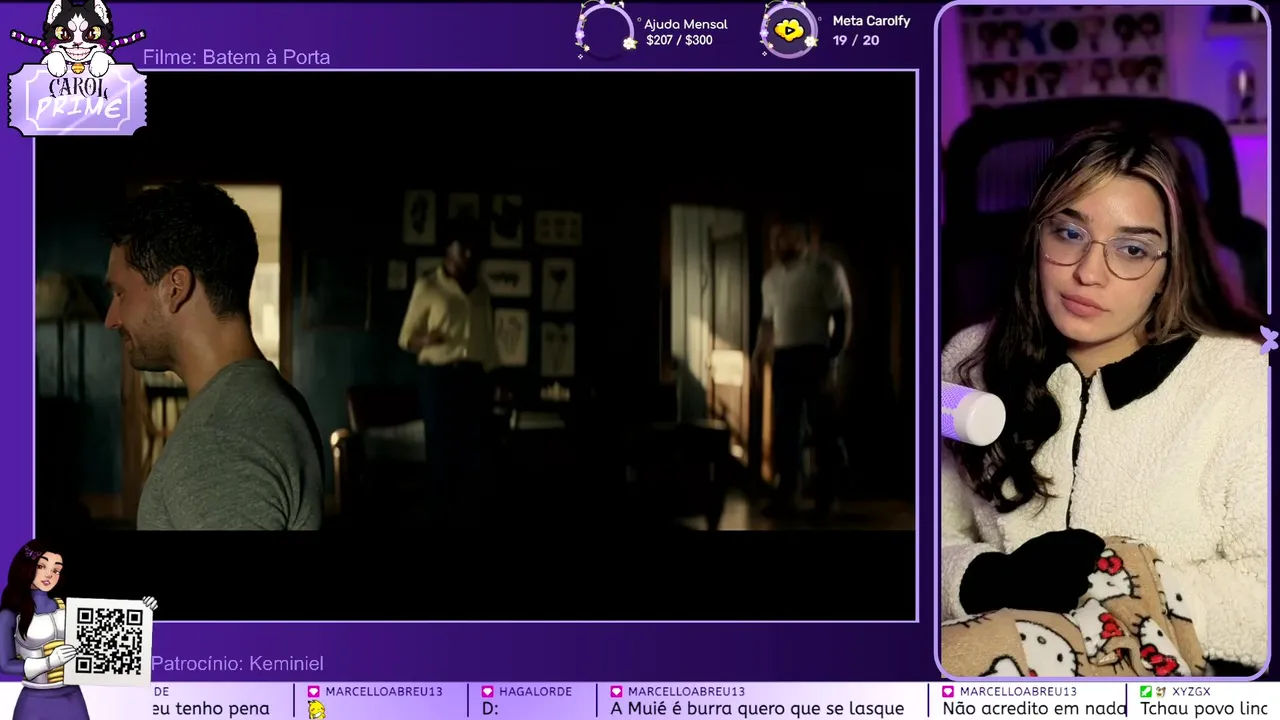
Task: Click the HAGALORDE username in ticker
Action: pyautogui.click(x=534, y=692)
